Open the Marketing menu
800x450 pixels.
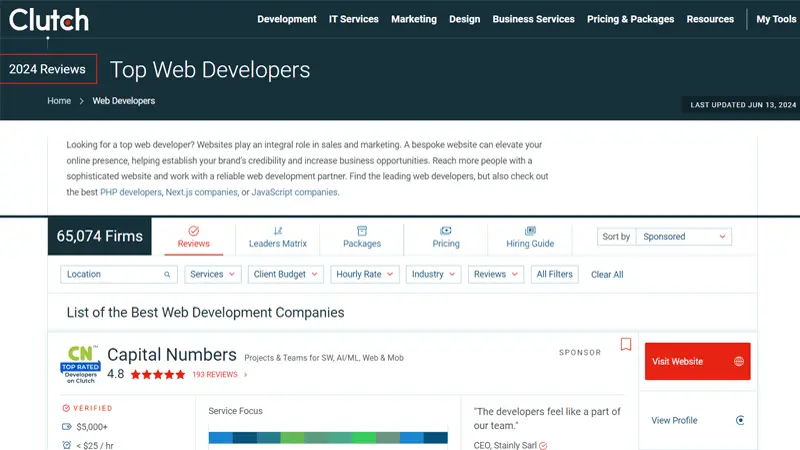pyautogui.click(x=414, y=19)
